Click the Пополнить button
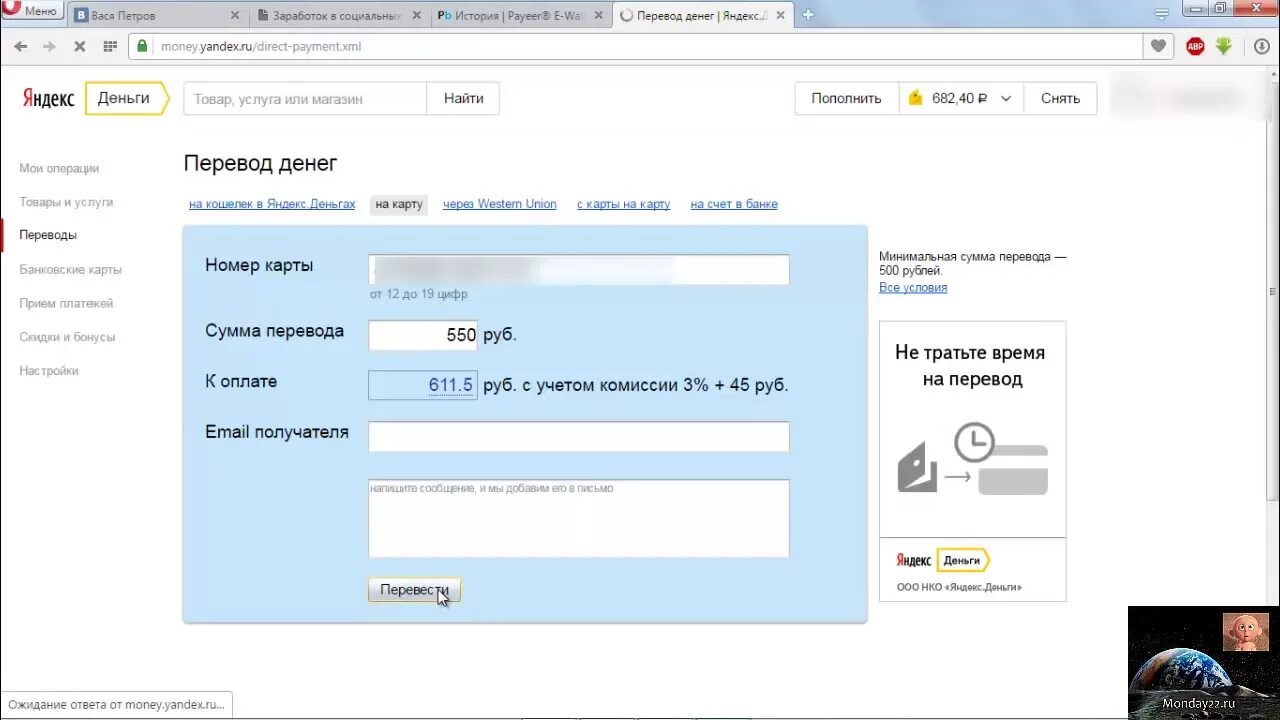 846,98
